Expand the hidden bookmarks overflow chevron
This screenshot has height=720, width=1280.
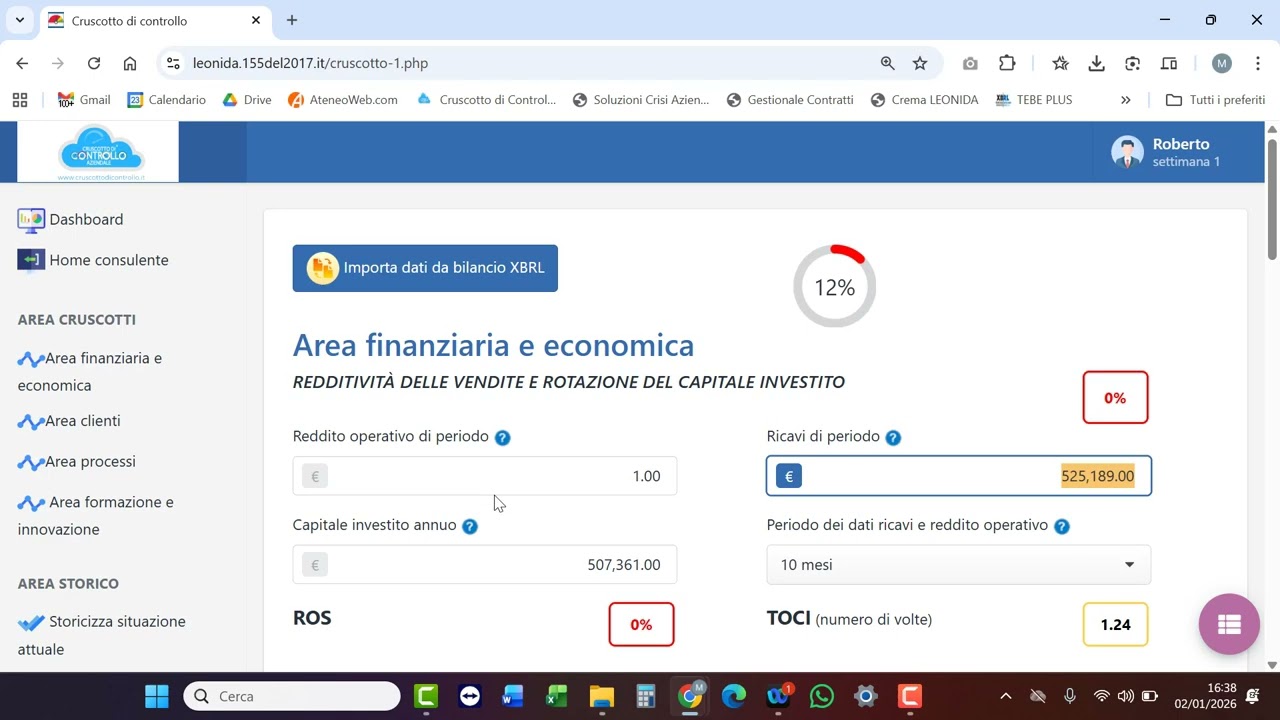1125,100
